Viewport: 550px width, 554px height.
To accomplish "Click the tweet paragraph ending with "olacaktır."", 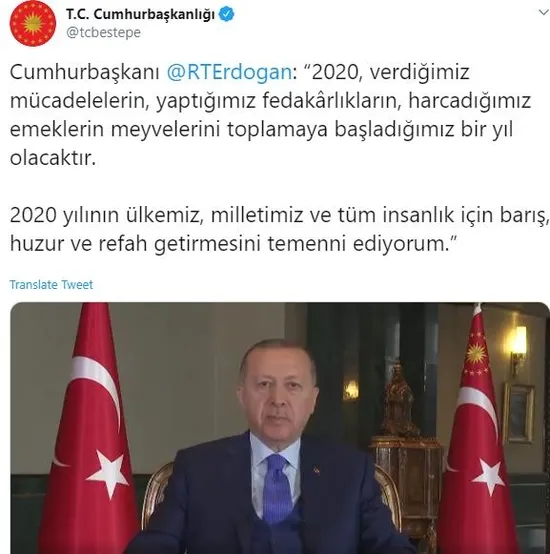I will (270, 115).
